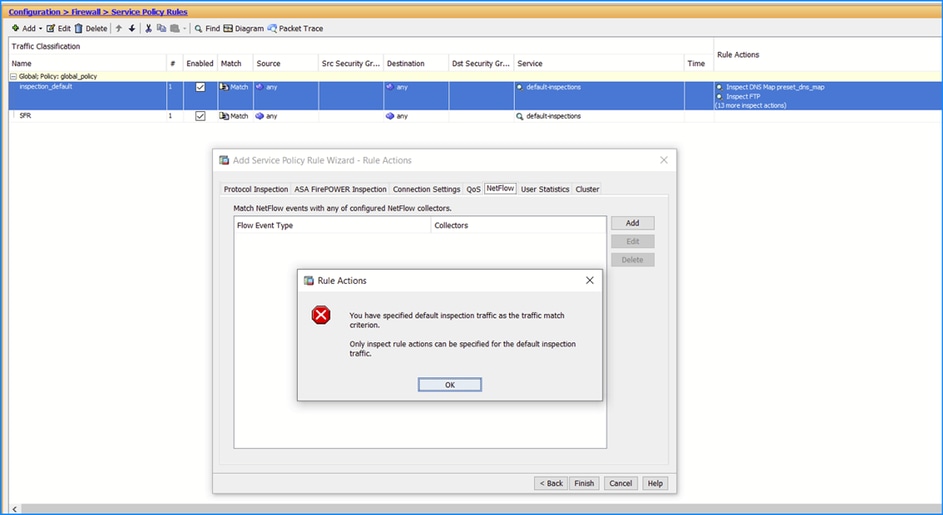
Task: Click Finish in the wizard
Action: [584, 483]
